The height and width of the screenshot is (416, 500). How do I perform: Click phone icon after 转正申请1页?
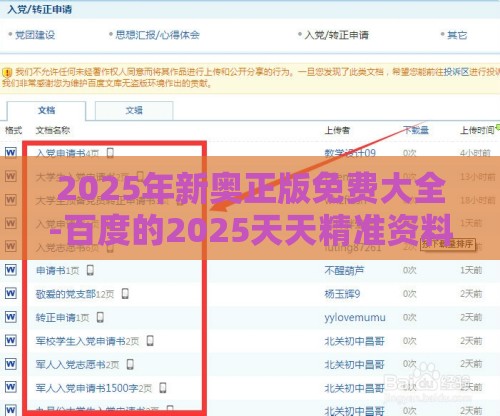pos(100,317)
